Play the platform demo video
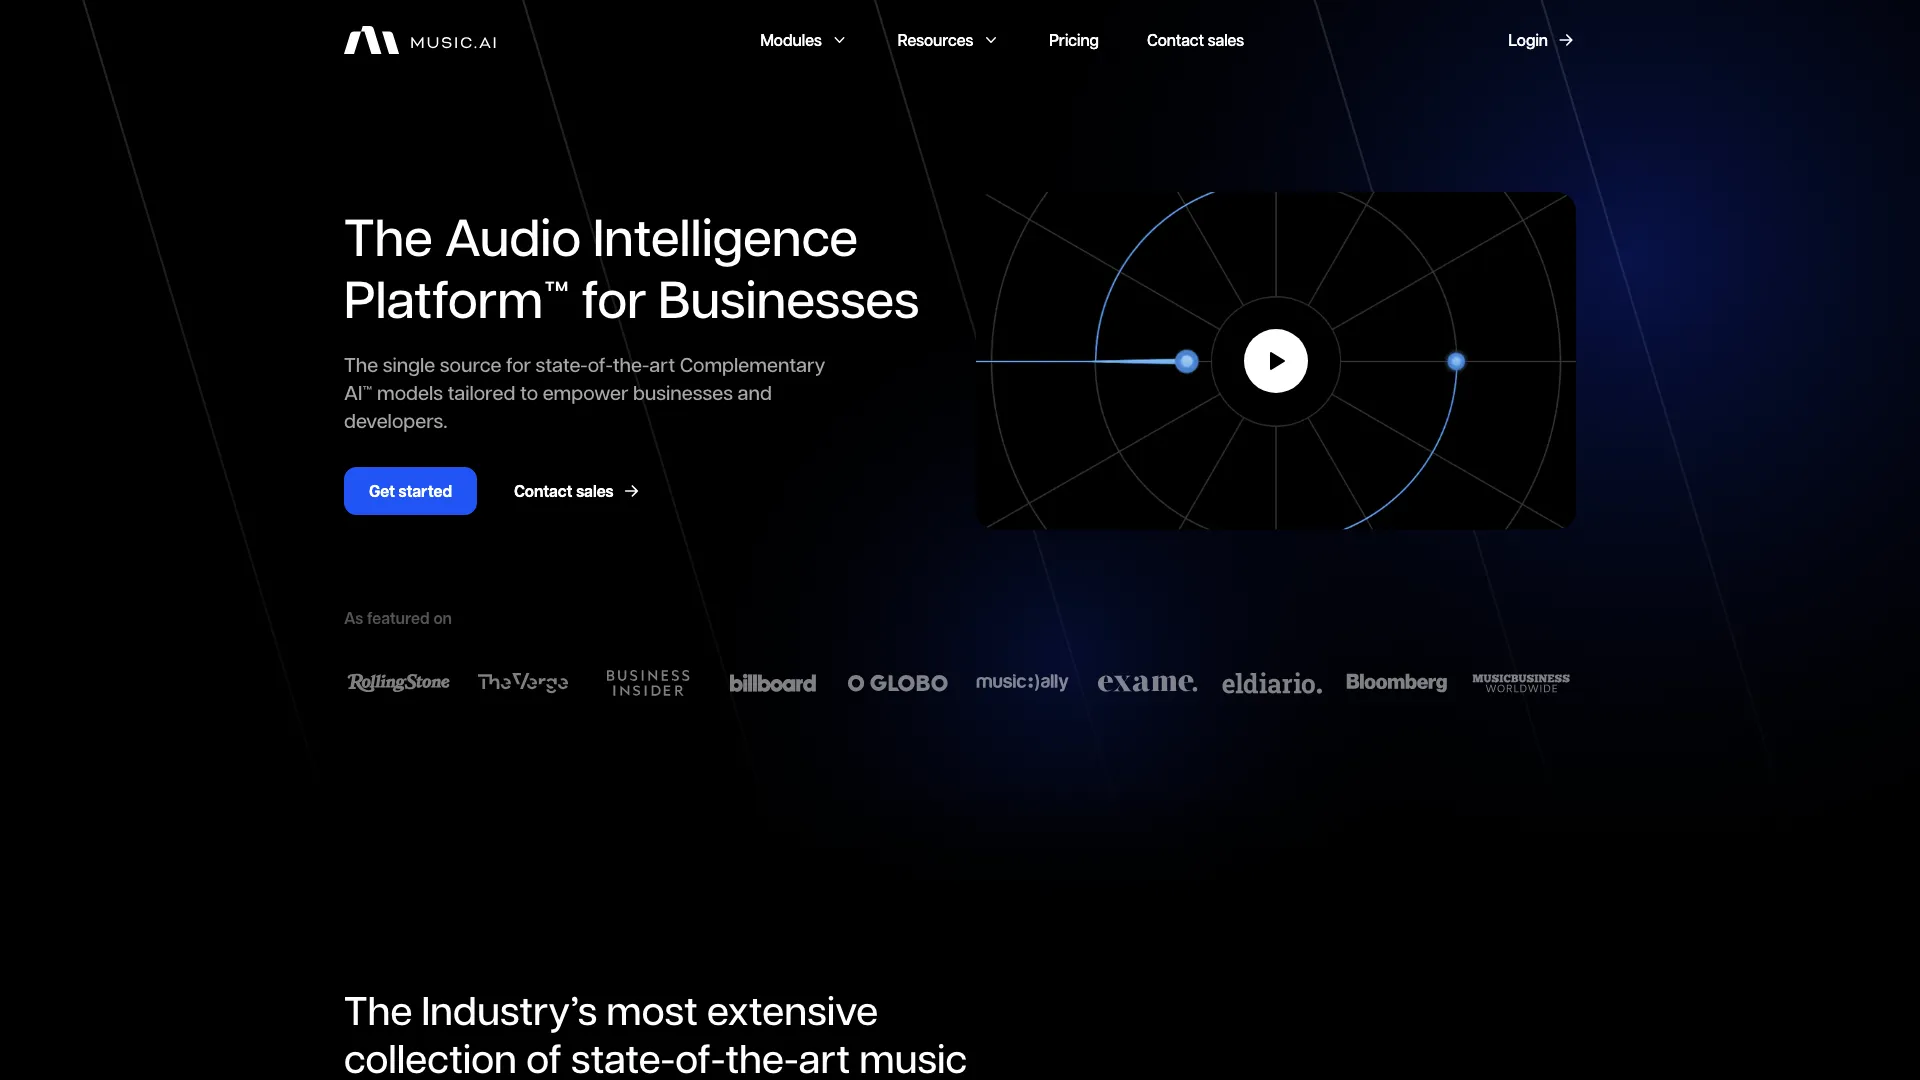 (x=1275, y=361)
